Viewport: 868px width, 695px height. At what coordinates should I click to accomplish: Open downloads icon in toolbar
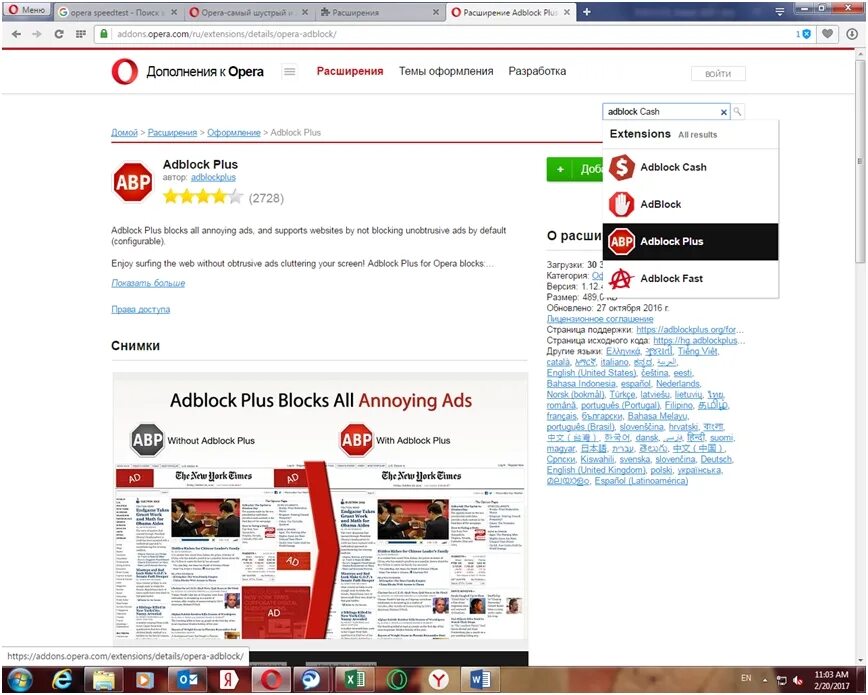[x=852, y=34]
